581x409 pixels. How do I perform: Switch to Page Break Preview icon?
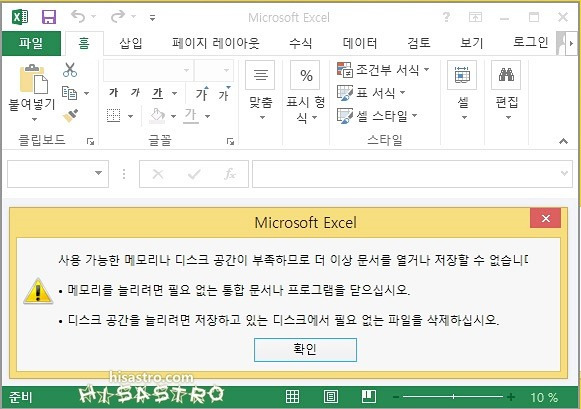point(369,396)
